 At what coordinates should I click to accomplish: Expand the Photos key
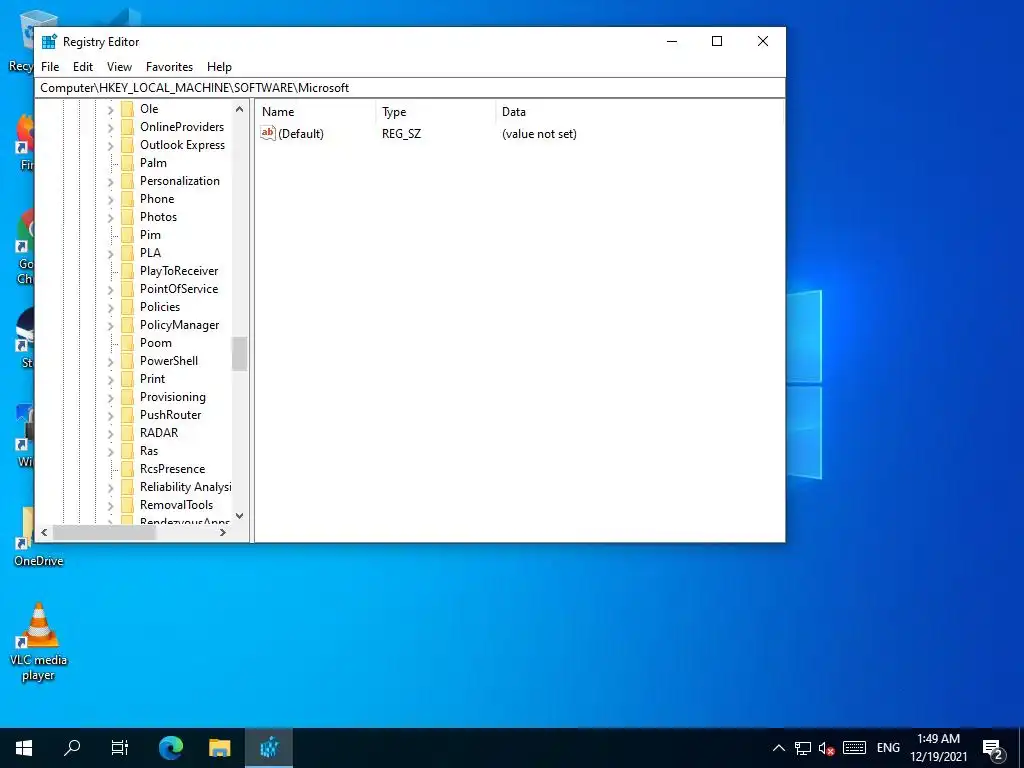(x=110, y=217)
